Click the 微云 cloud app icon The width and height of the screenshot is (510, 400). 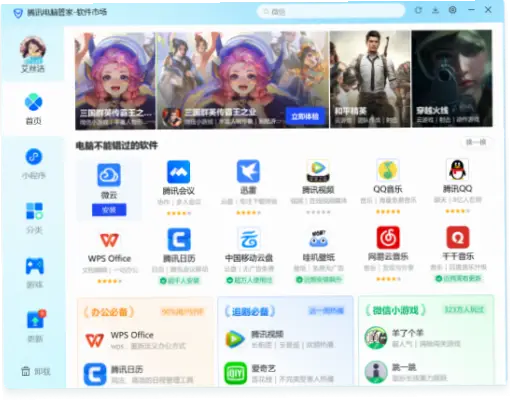click(x=109, y=175)
